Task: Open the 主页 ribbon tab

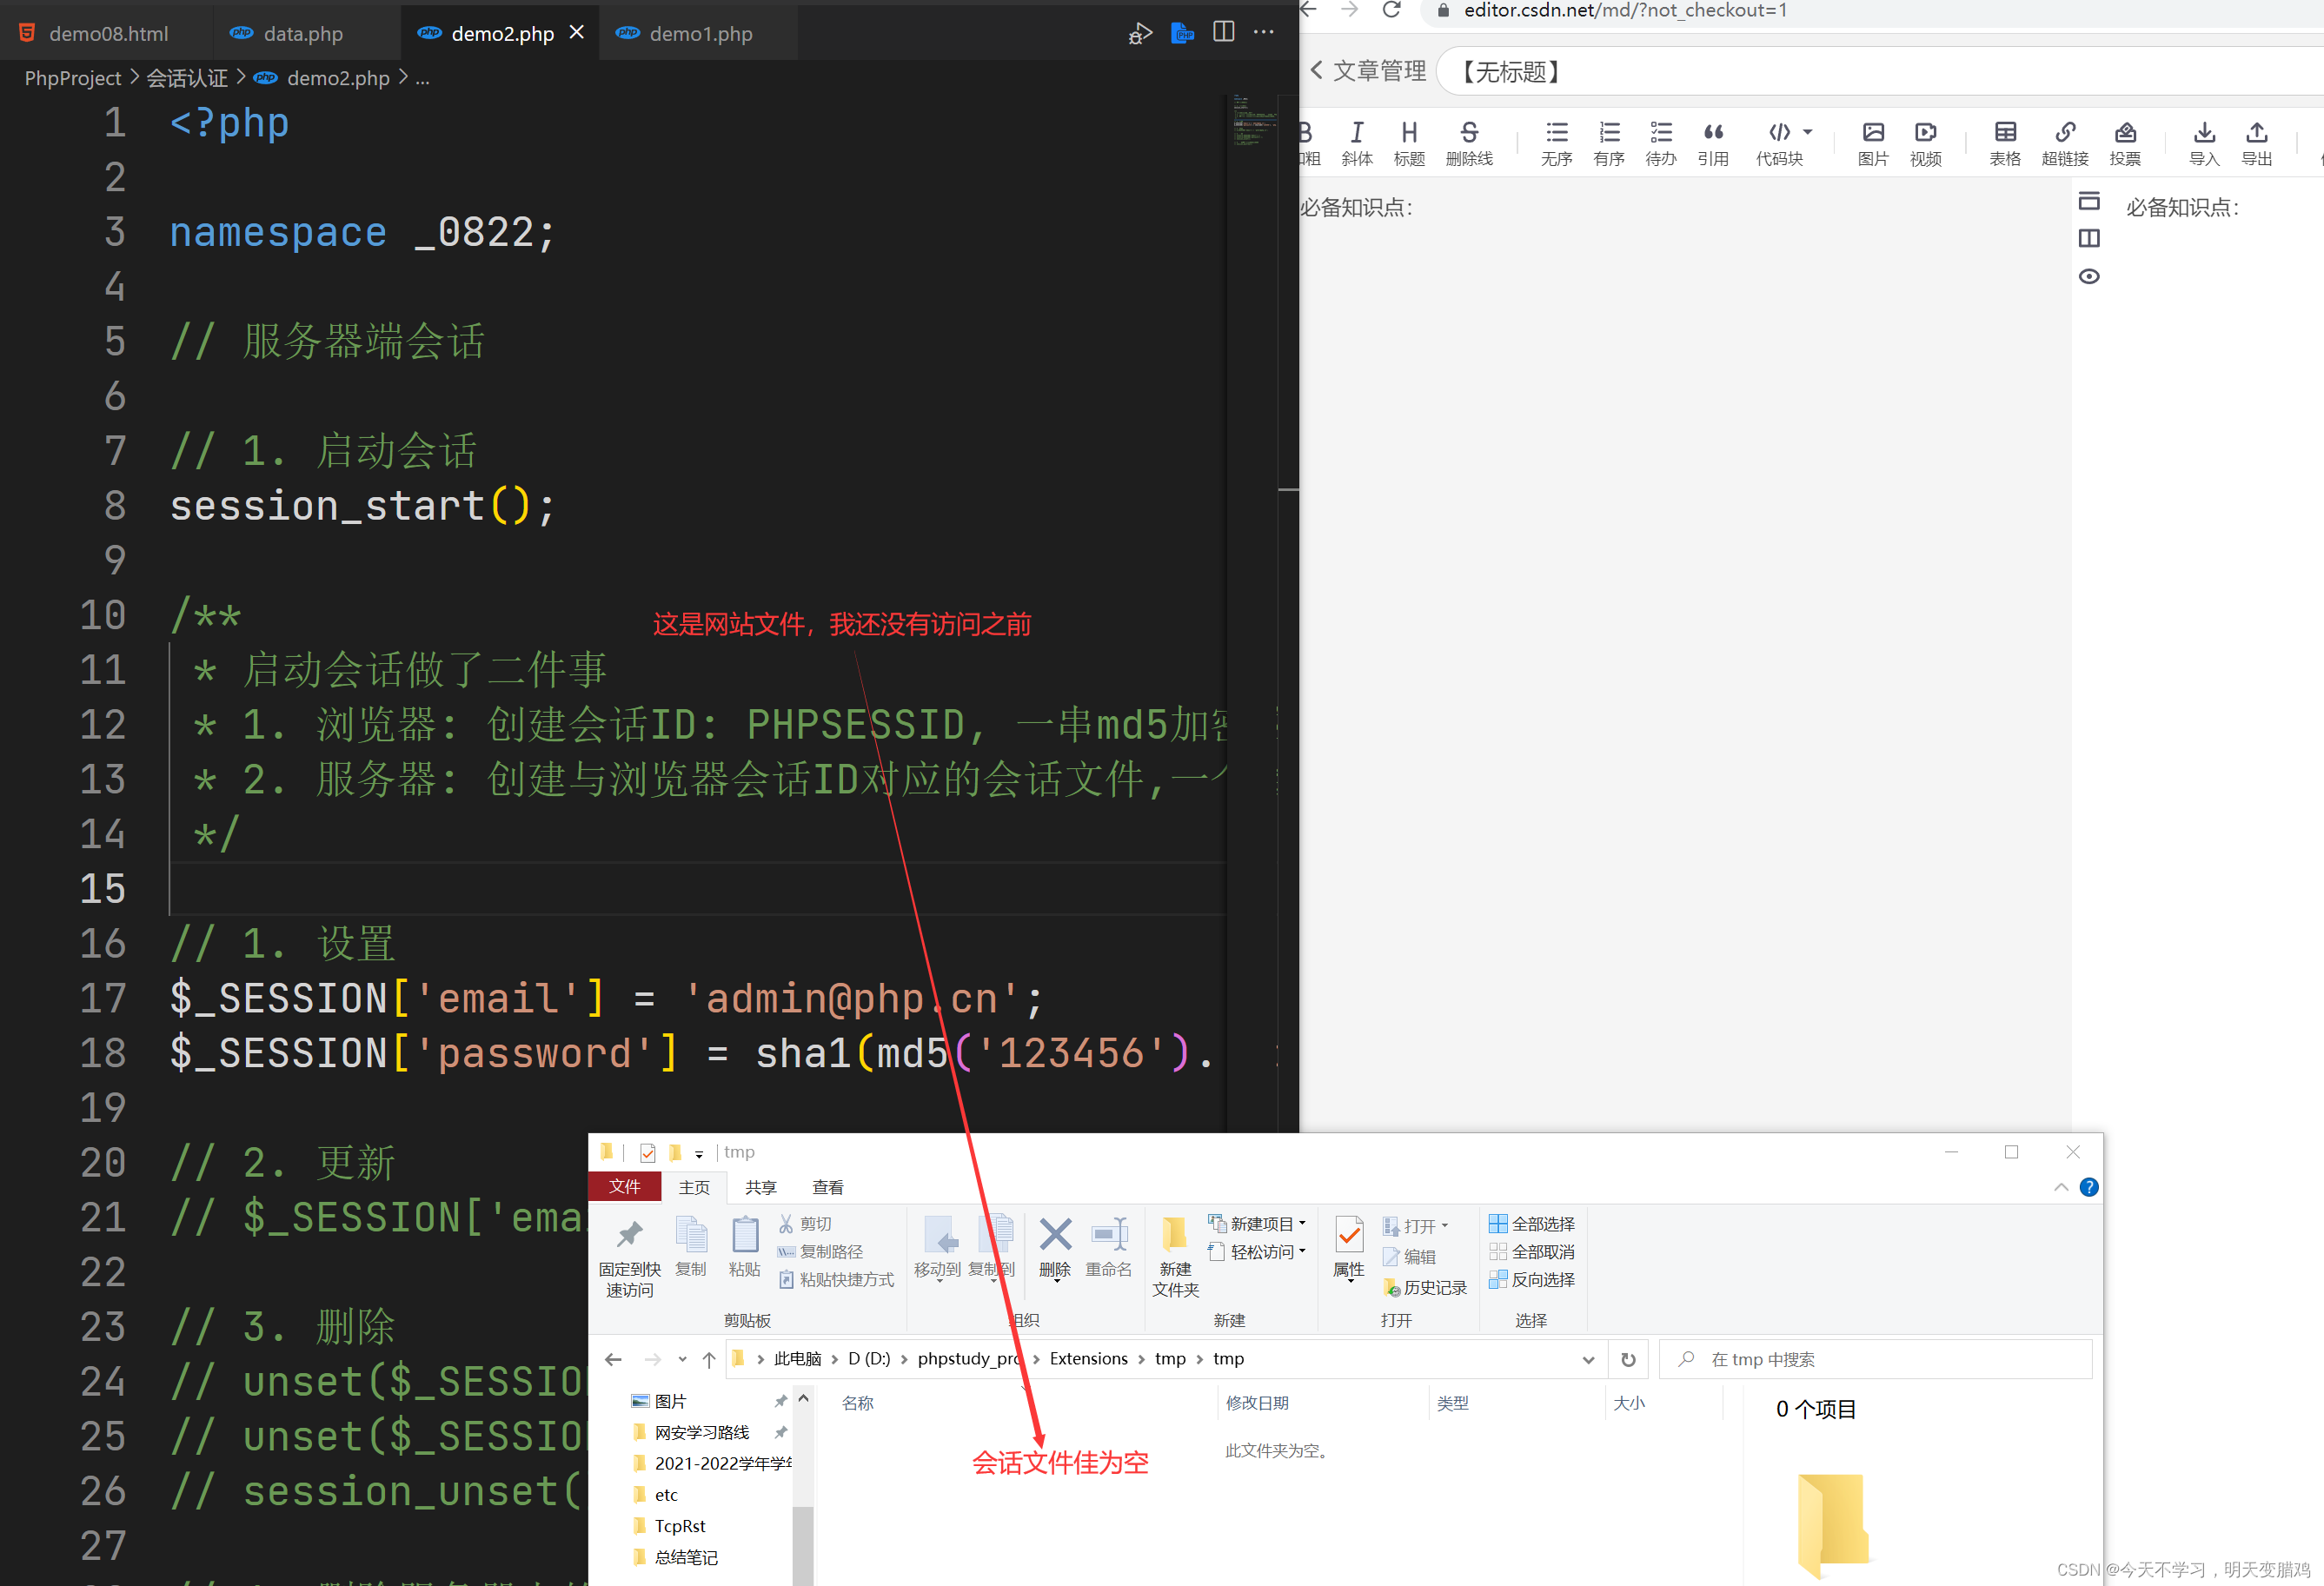Action: click(694, 1187)
